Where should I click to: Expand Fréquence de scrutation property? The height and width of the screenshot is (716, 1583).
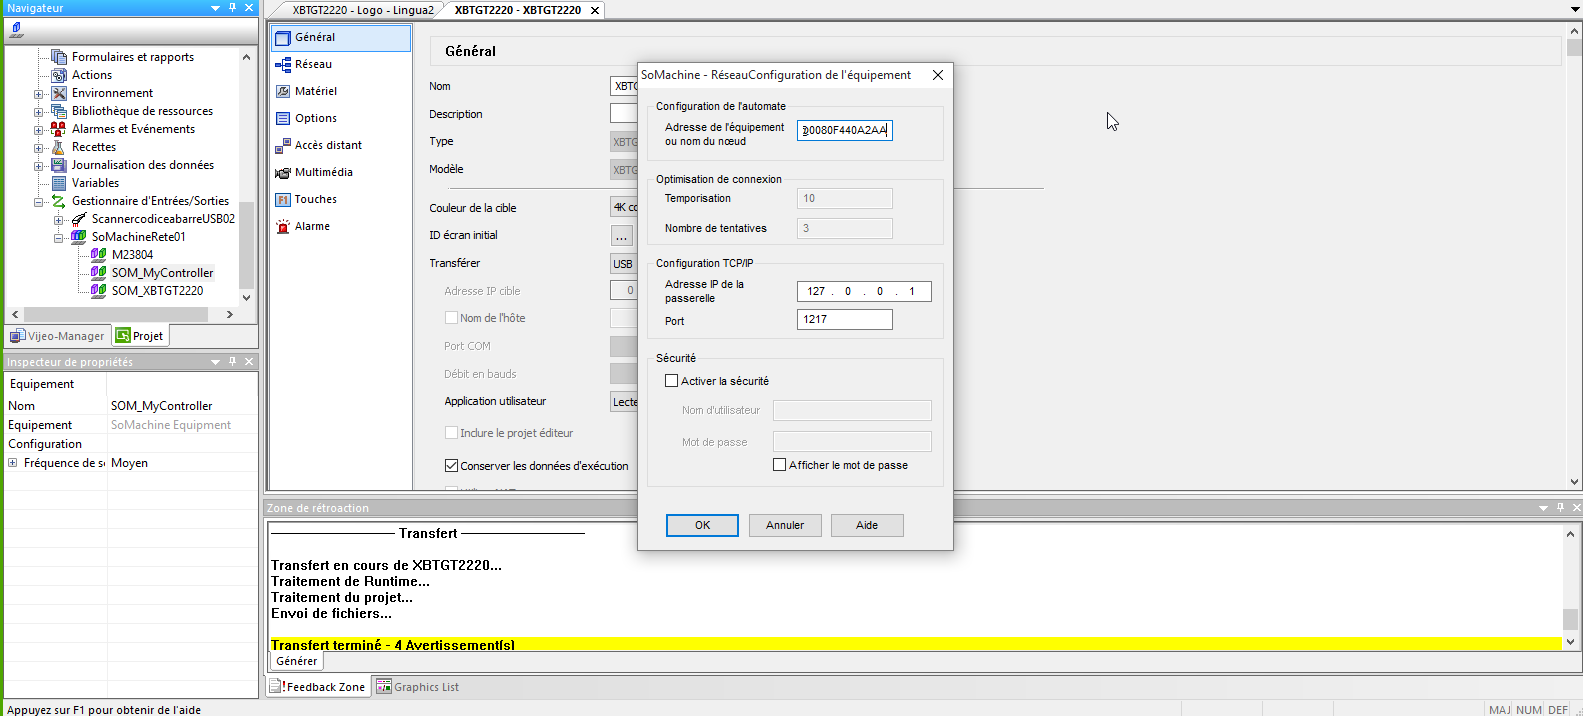[13, 463]
